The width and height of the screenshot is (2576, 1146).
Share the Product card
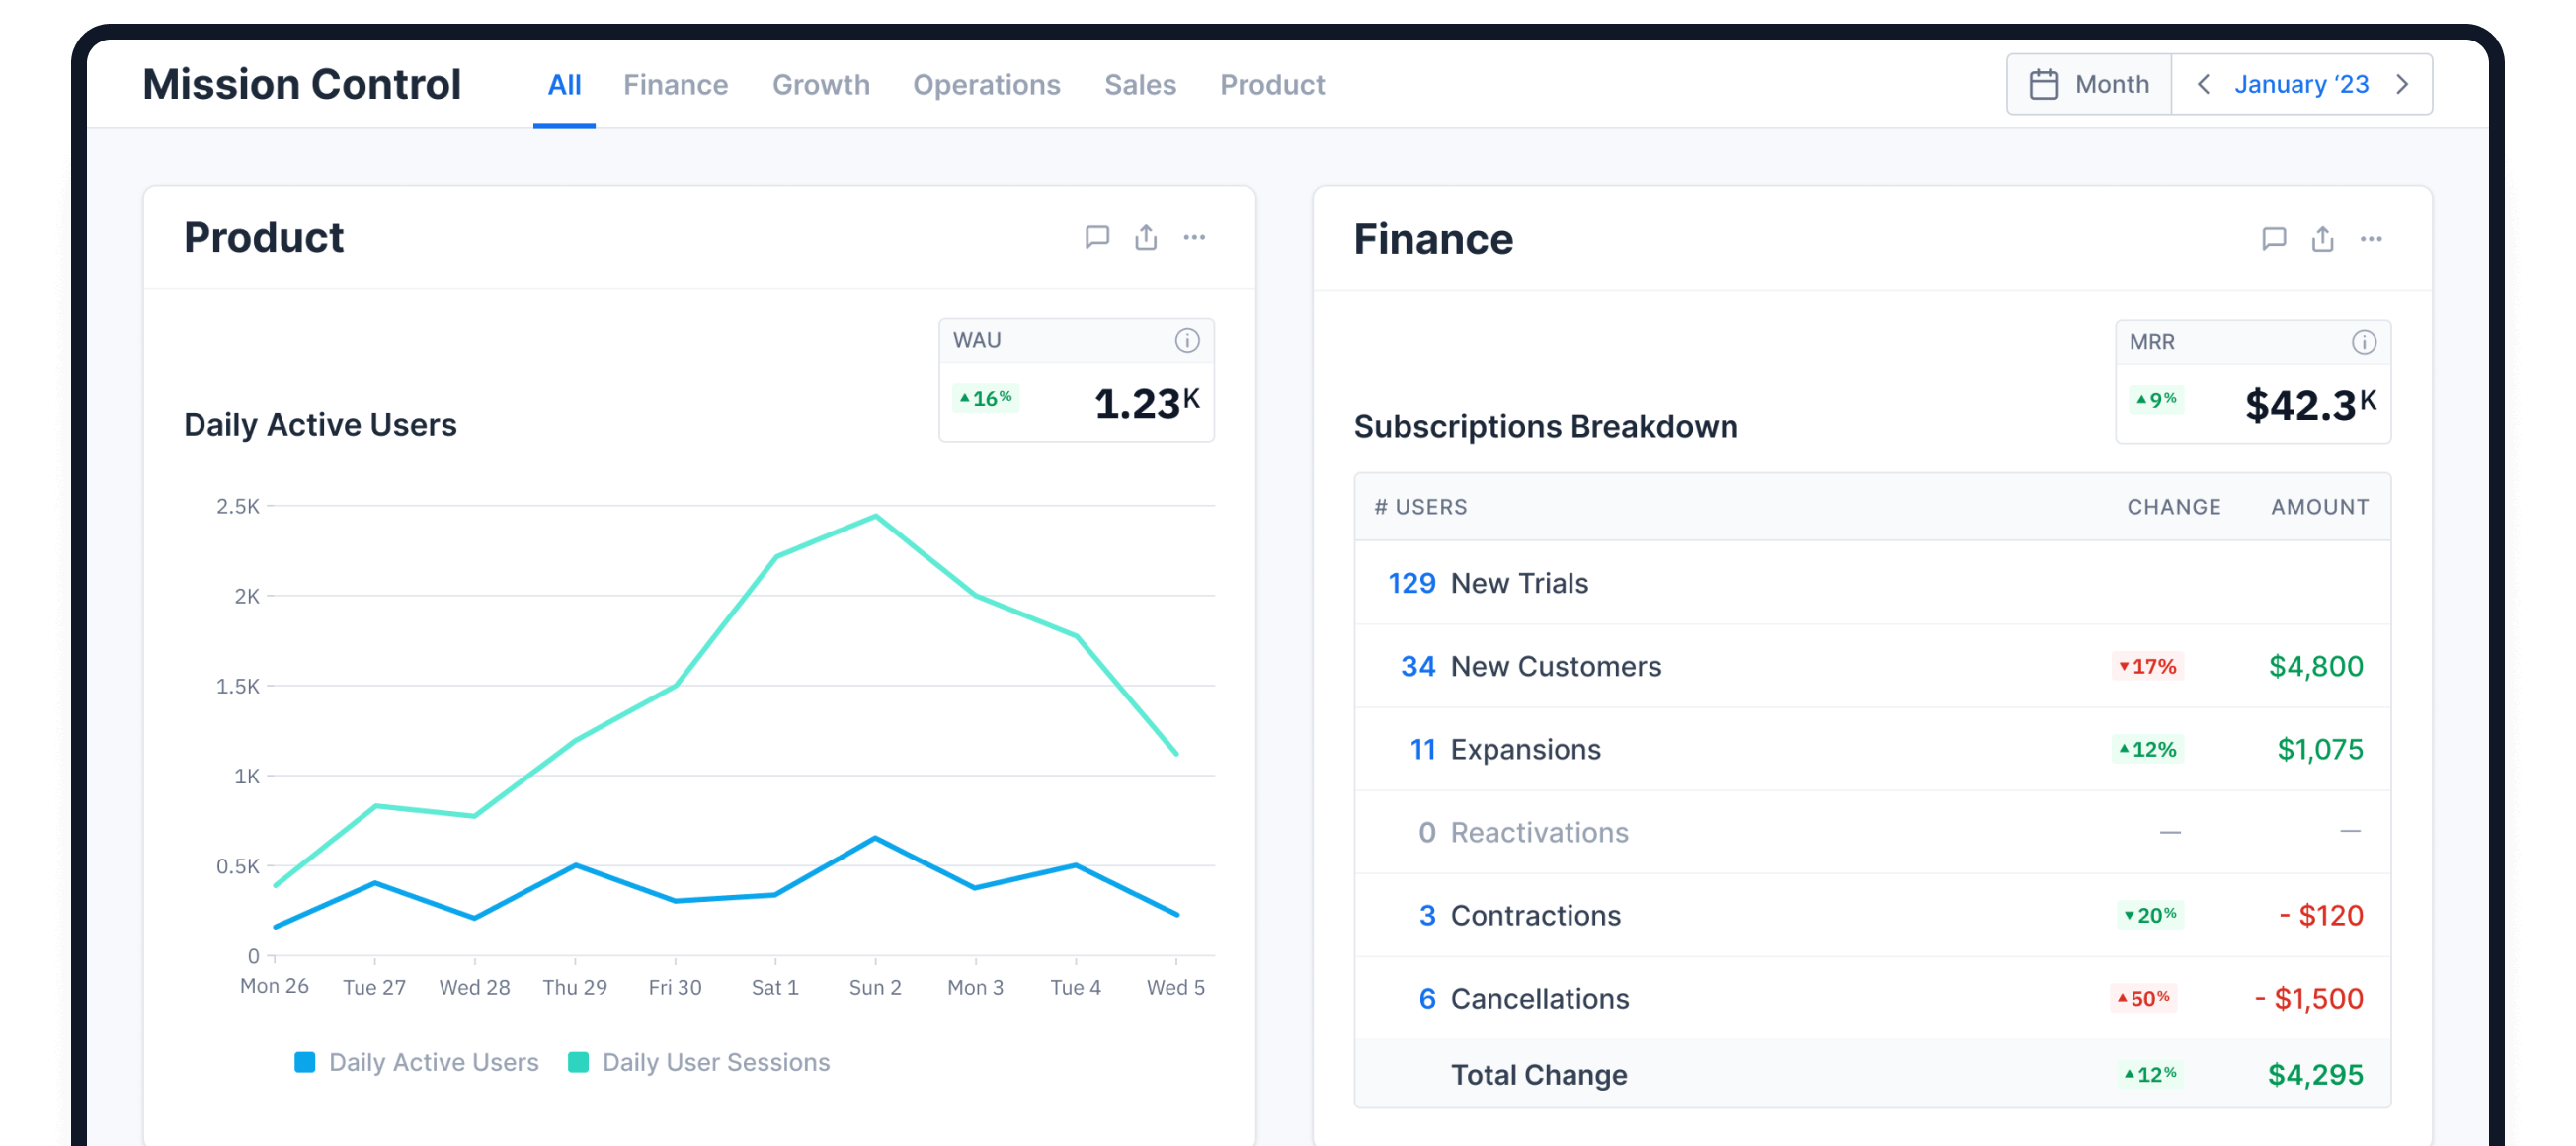coord(1146,237)
